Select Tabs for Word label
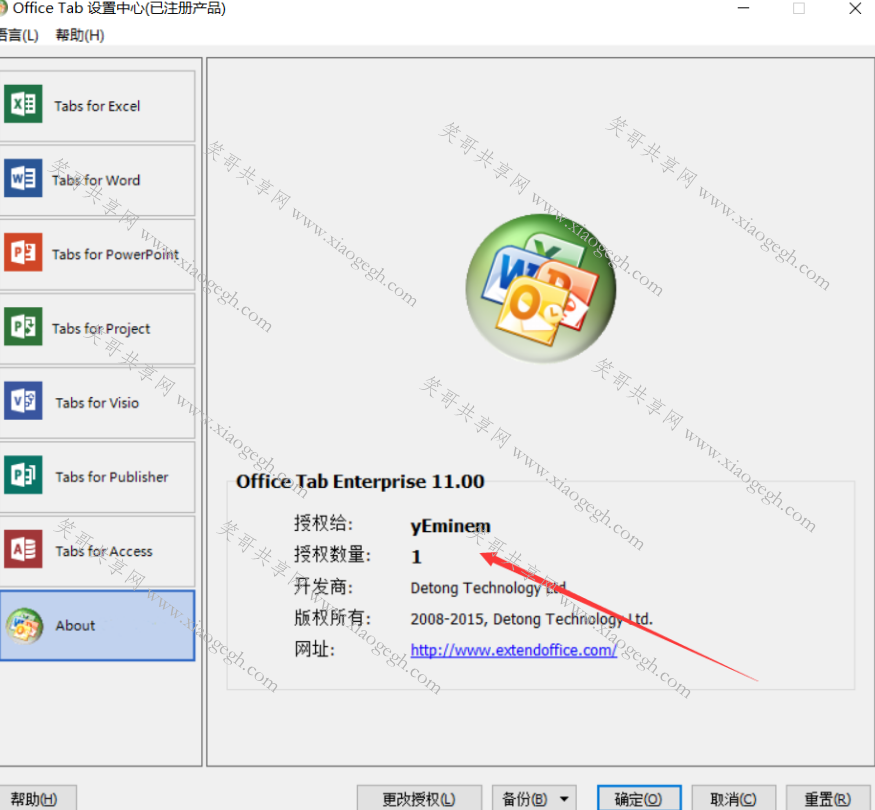 pos(96,180)
